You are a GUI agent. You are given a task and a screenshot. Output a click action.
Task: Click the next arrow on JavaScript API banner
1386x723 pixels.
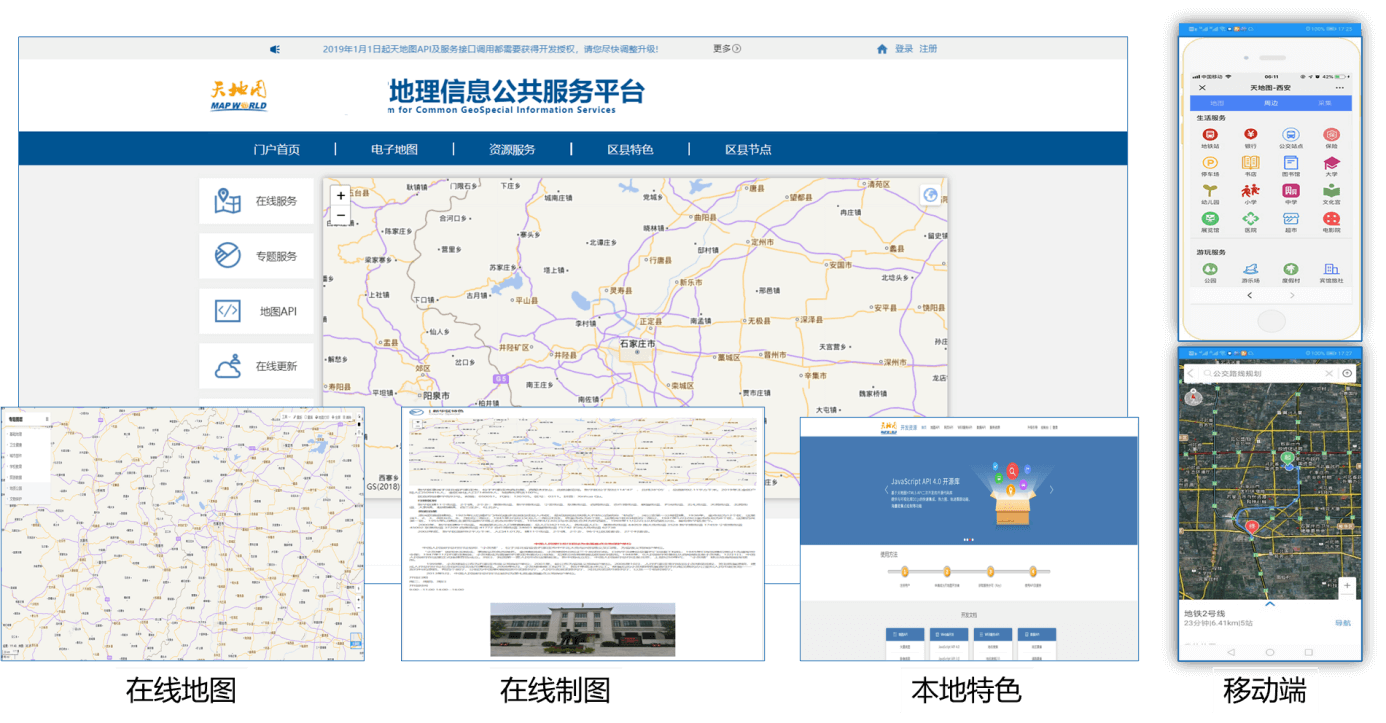coord(1051,490)
